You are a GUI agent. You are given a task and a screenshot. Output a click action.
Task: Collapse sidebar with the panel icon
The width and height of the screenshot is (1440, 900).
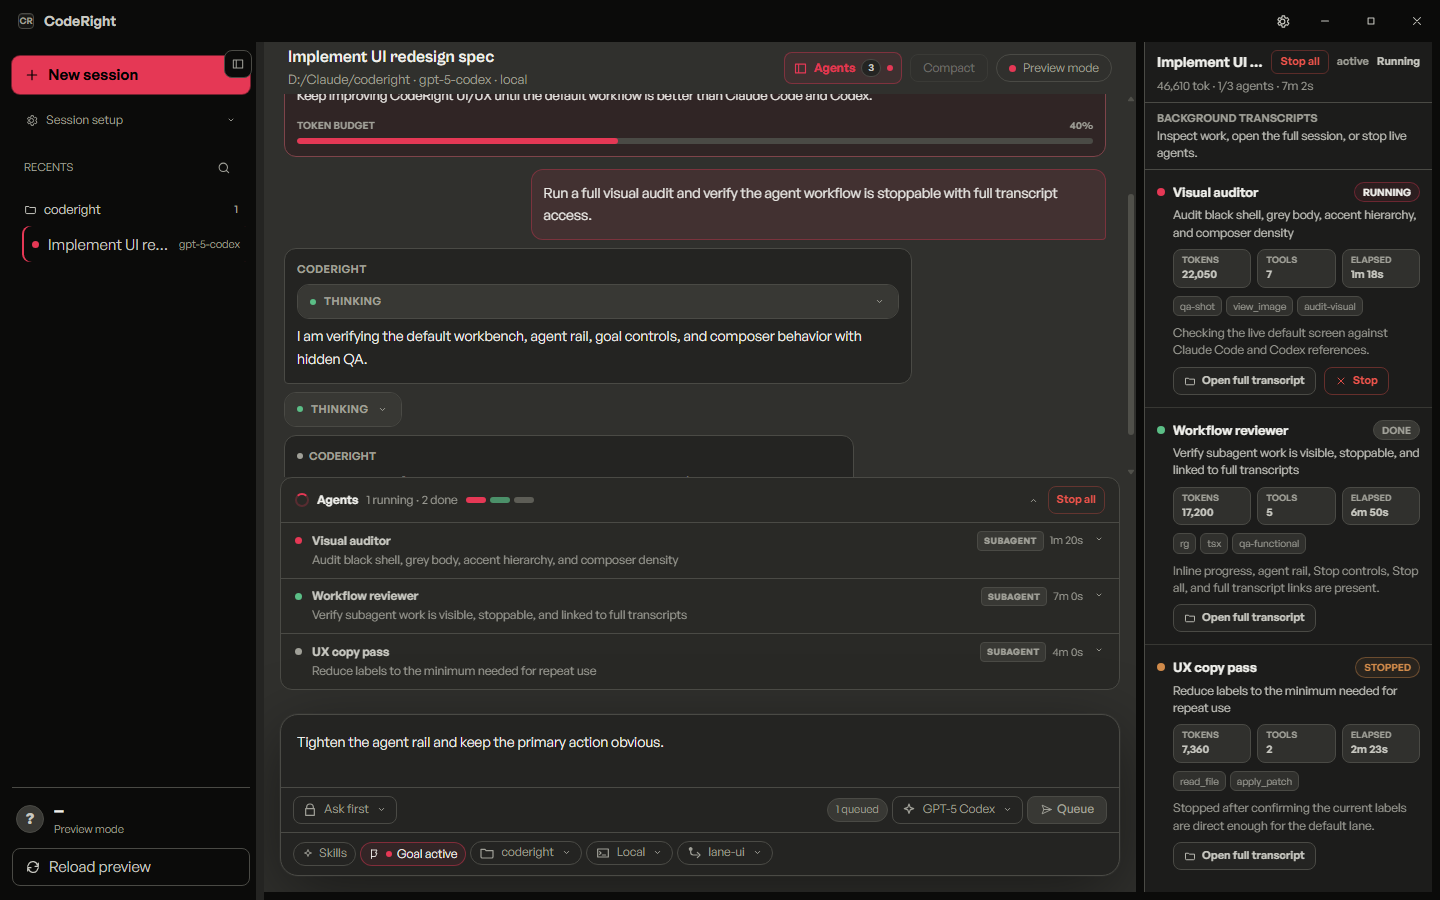(x=238, y=64)
